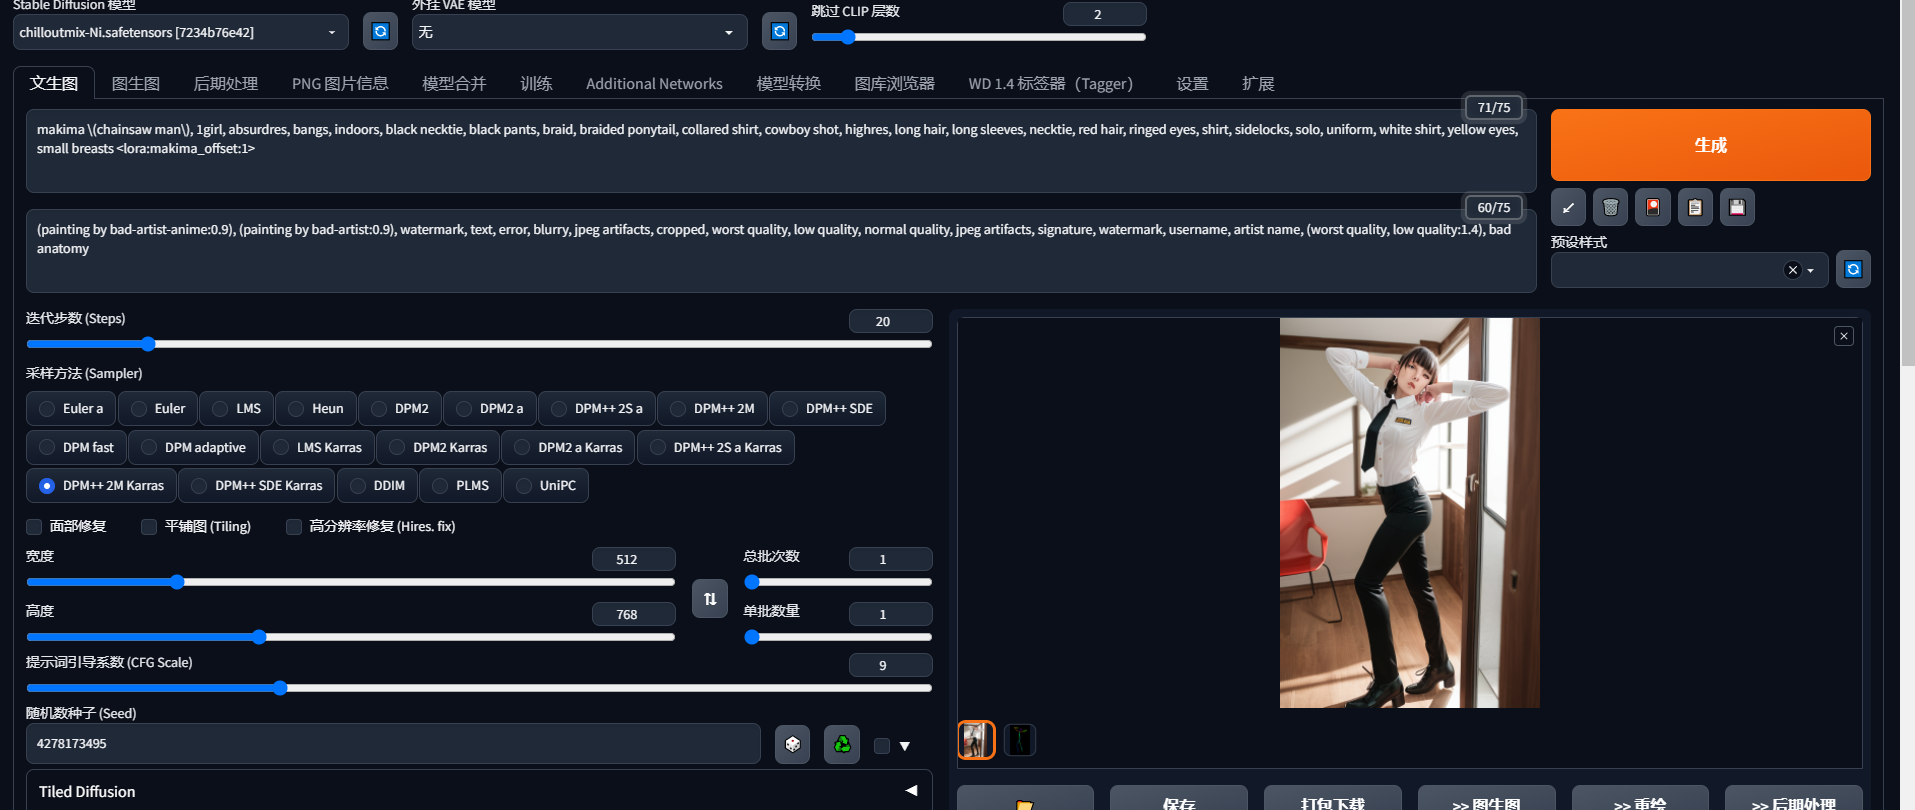Clear the preset style selection with the X
This screenshot has height=810, width=1915.
point(1793,270)
